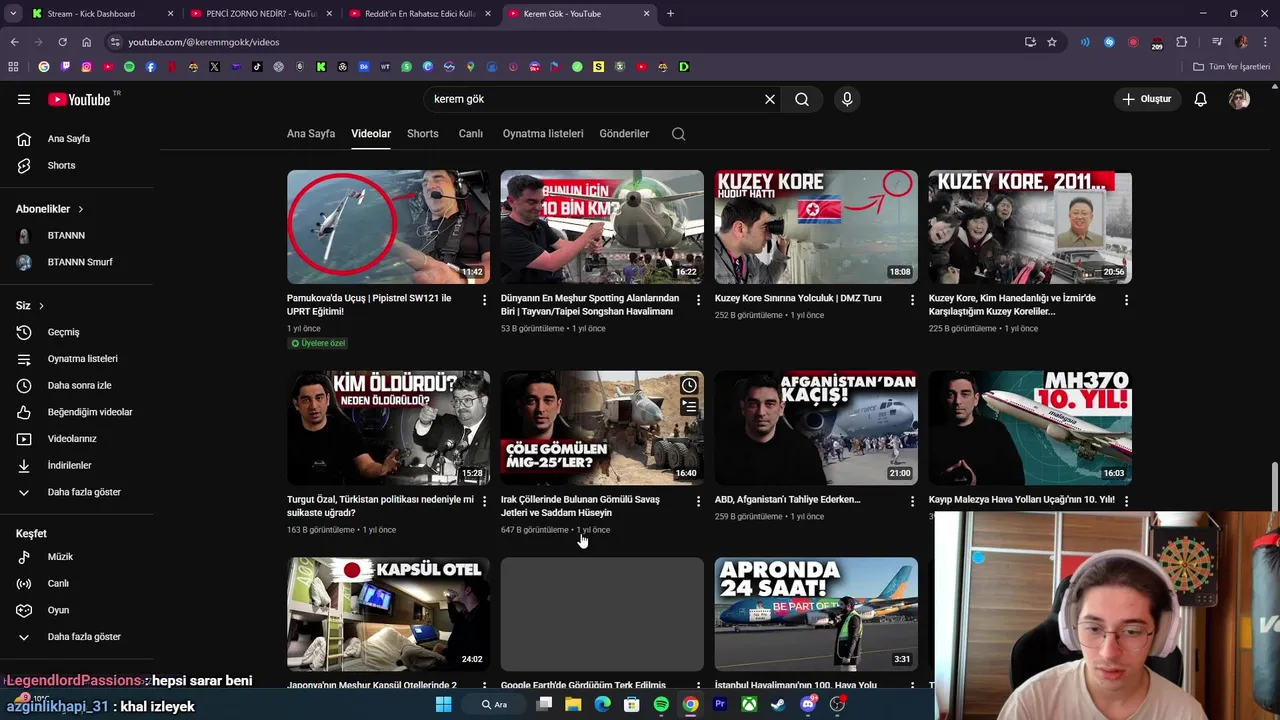1280x720 pixels.
Task: Open File Explorer from taskbar
Action: coord(573,704)
